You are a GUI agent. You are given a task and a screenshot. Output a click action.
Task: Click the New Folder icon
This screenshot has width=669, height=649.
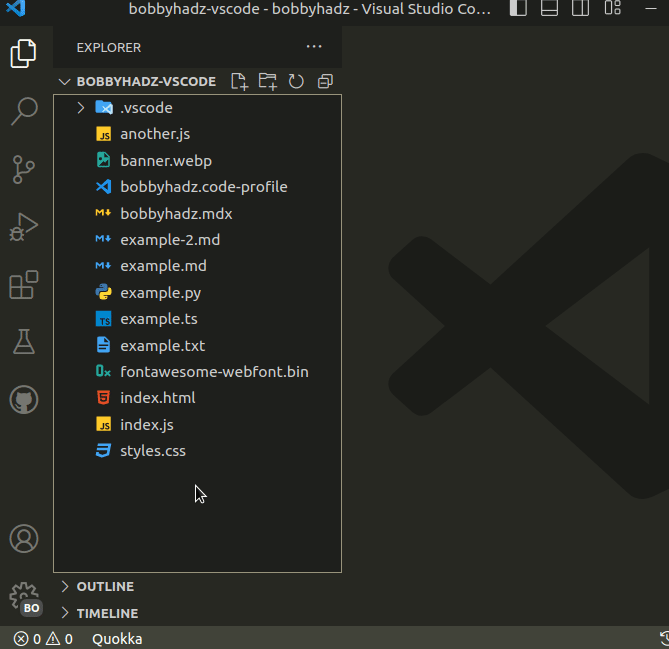point(268,81)
